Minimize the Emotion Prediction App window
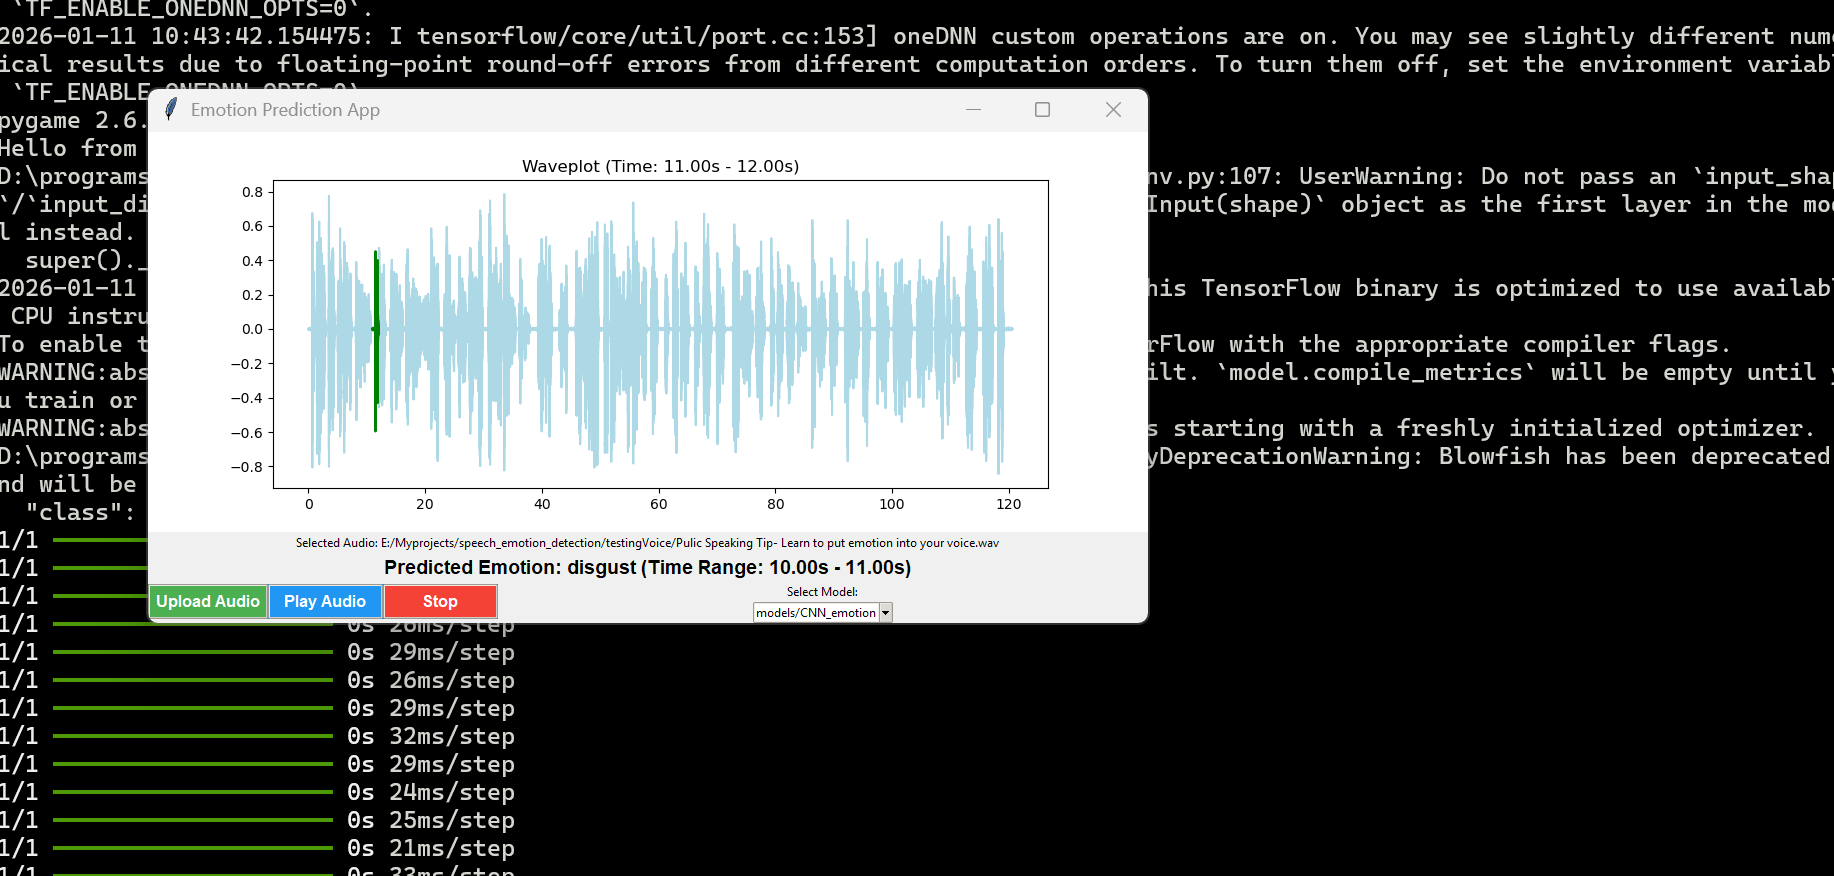This screenshot has width=1834, height=876. [973, 109]
